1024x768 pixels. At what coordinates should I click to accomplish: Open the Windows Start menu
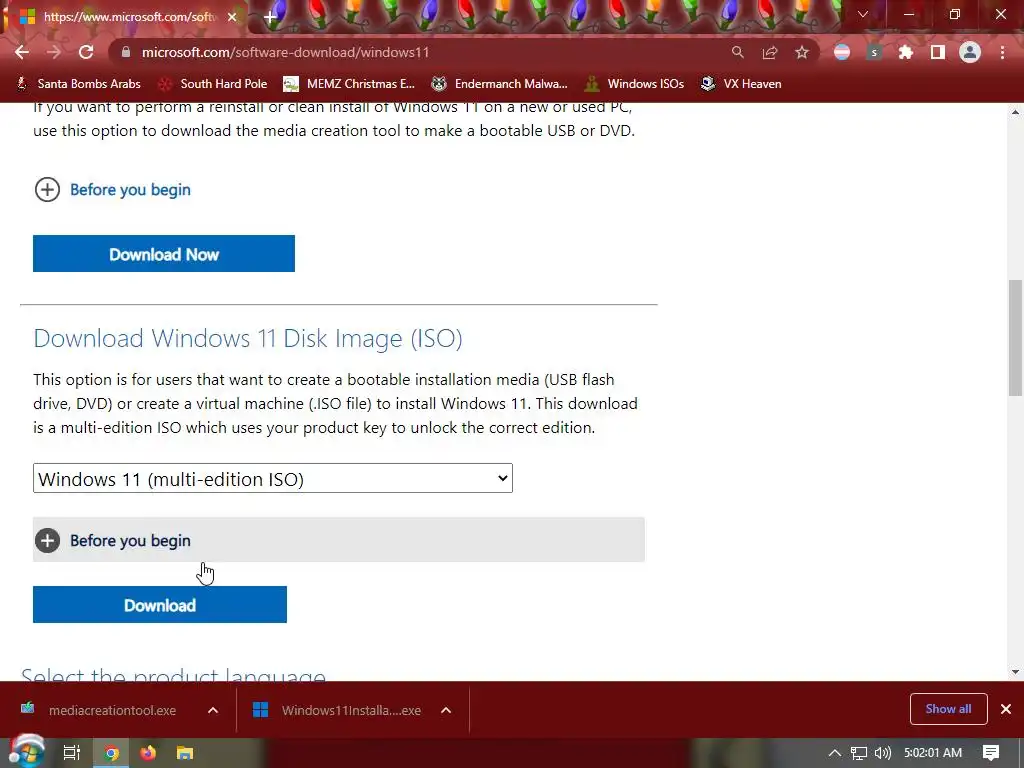pyautogui.click(x=27, y=752)
